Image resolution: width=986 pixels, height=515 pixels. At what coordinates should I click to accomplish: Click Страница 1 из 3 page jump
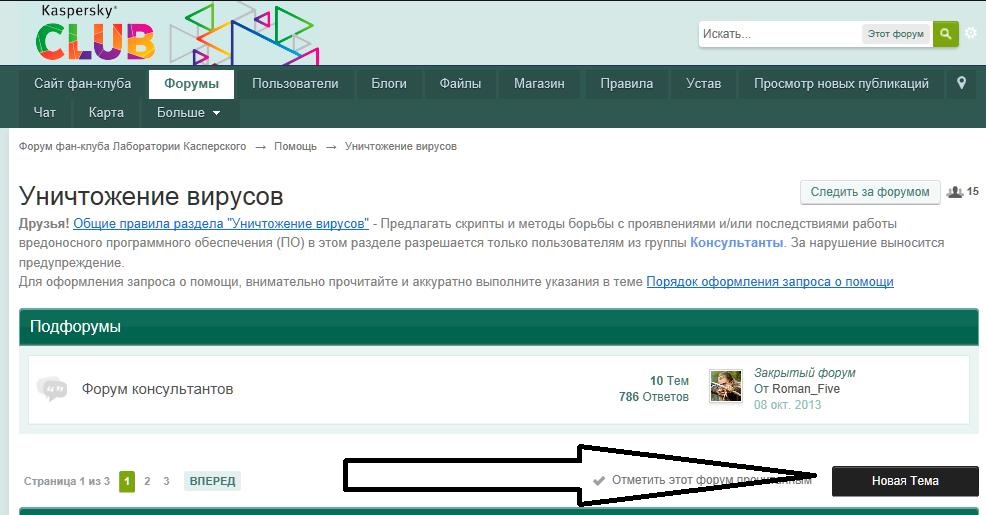point(67,481)
